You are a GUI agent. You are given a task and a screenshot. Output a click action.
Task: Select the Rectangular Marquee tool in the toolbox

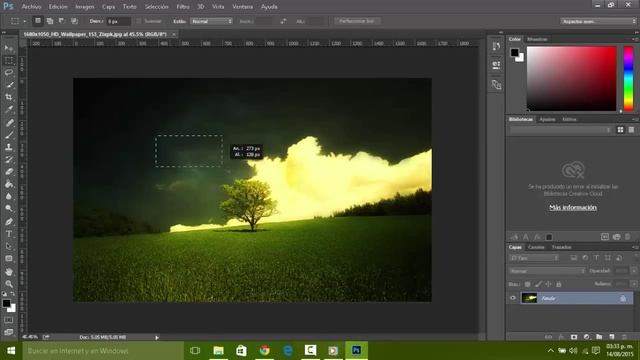pos(9,61)
